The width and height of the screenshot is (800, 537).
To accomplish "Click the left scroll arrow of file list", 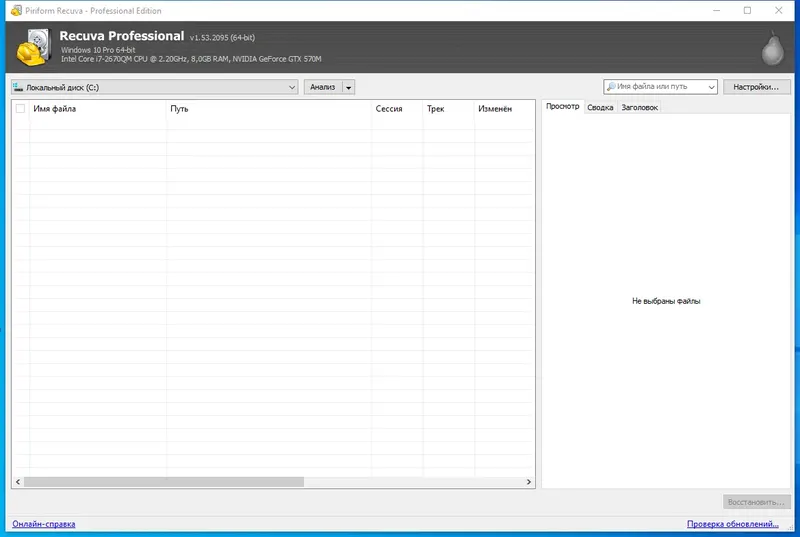I will point(18,482).
